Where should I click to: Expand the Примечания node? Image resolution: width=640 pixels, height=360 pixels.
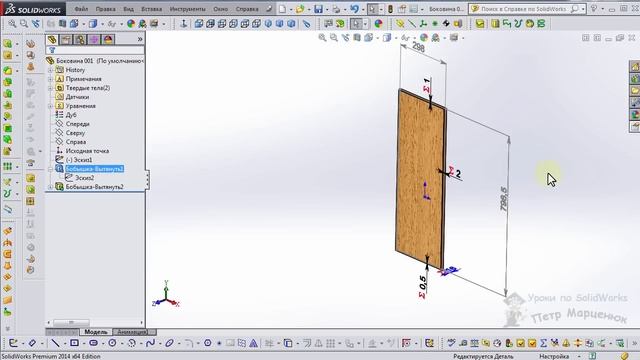pos(51,79)
